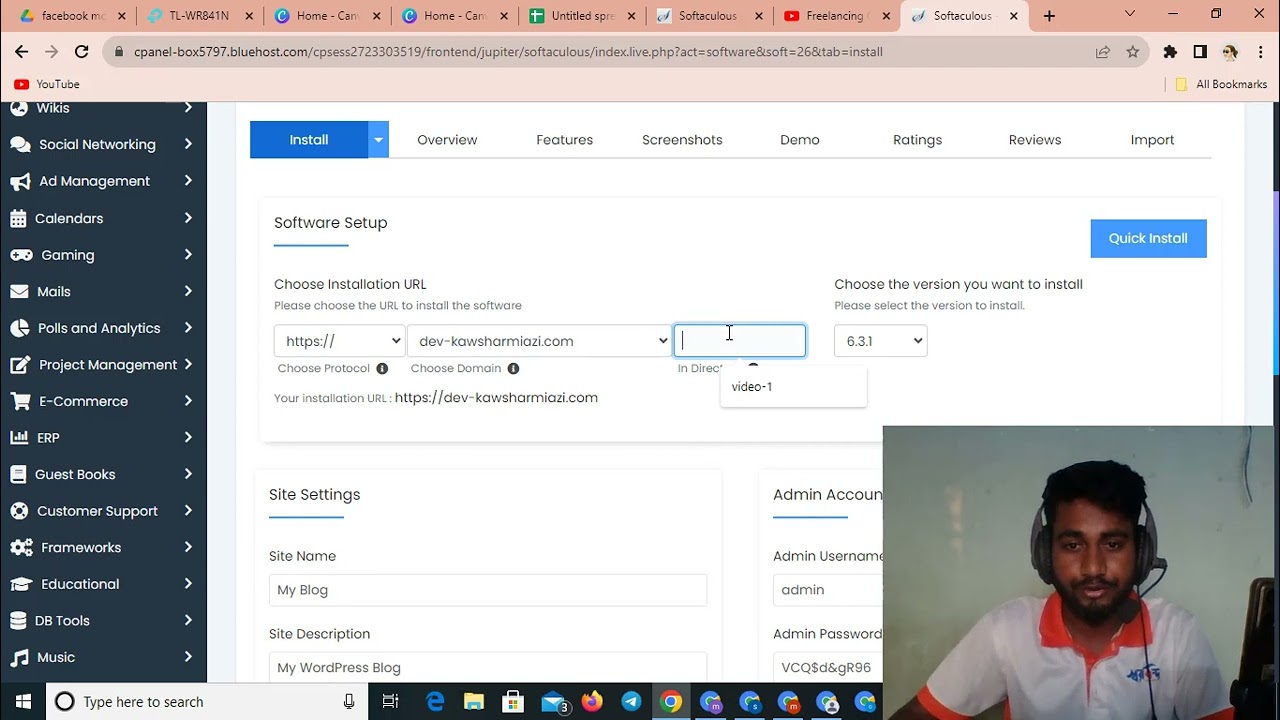The height and width of the screenshot is (720, 1280).
Task: Click the Polls and Analytics pie icon
Action: tap(19, 328)
